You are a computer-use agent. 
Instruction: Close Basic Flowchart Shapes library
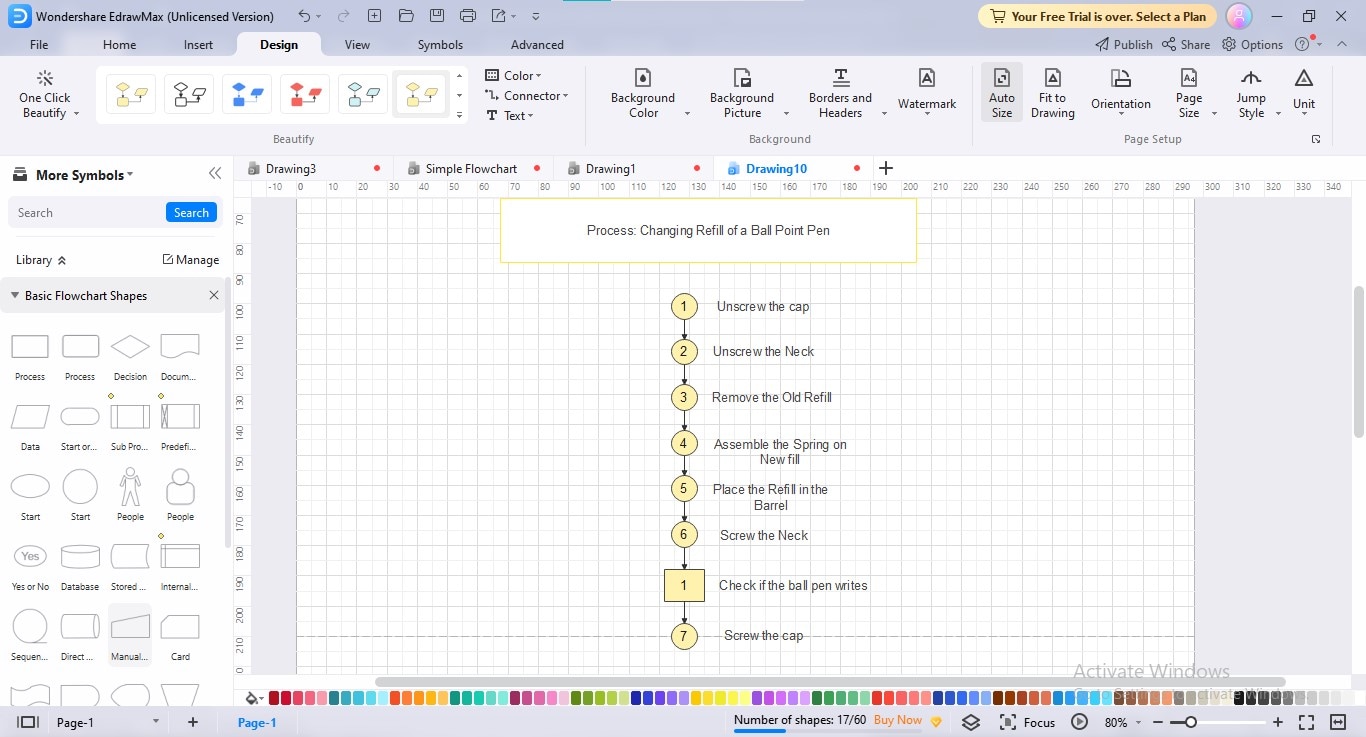(x=213, y=295)
